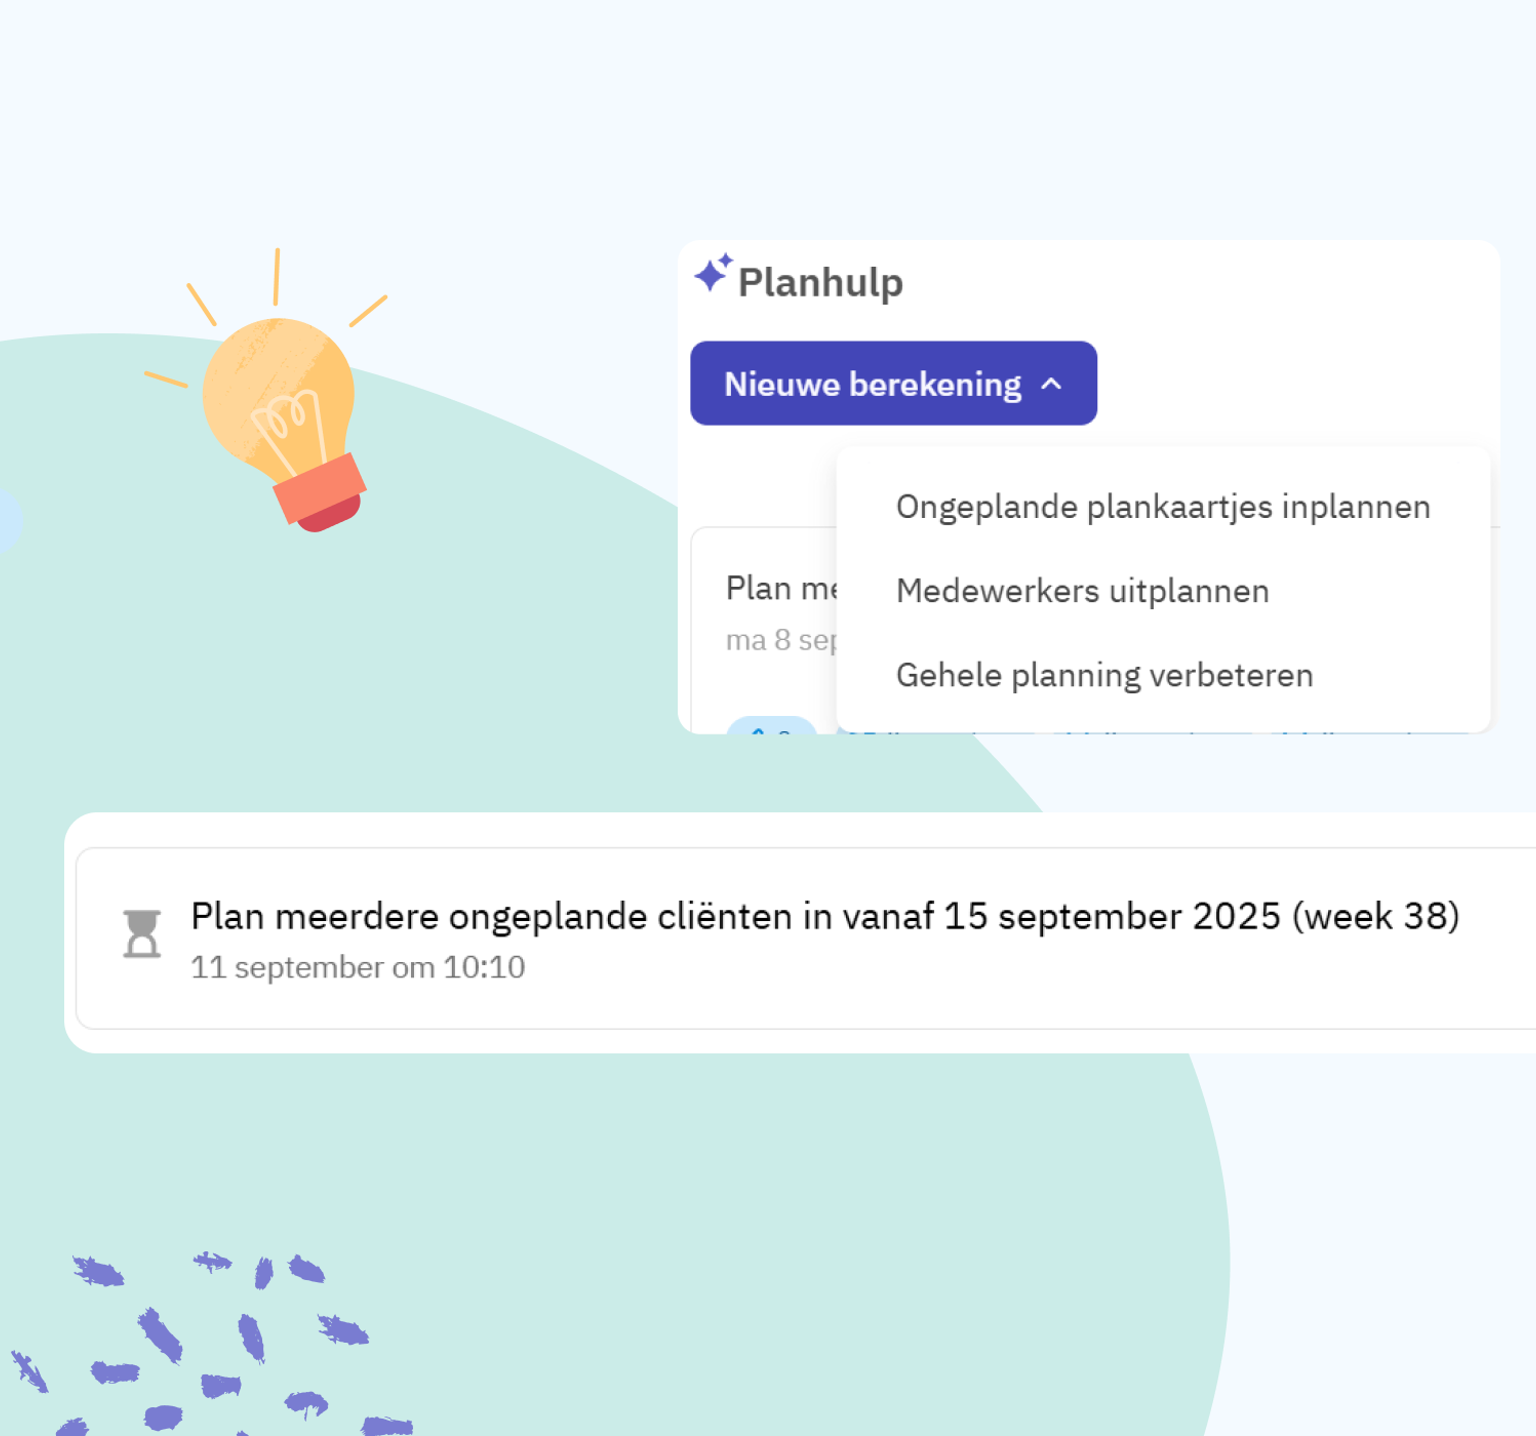Click the 11 september om 10:10 timestamp
1536x1436 pixels.
point(358,967)
